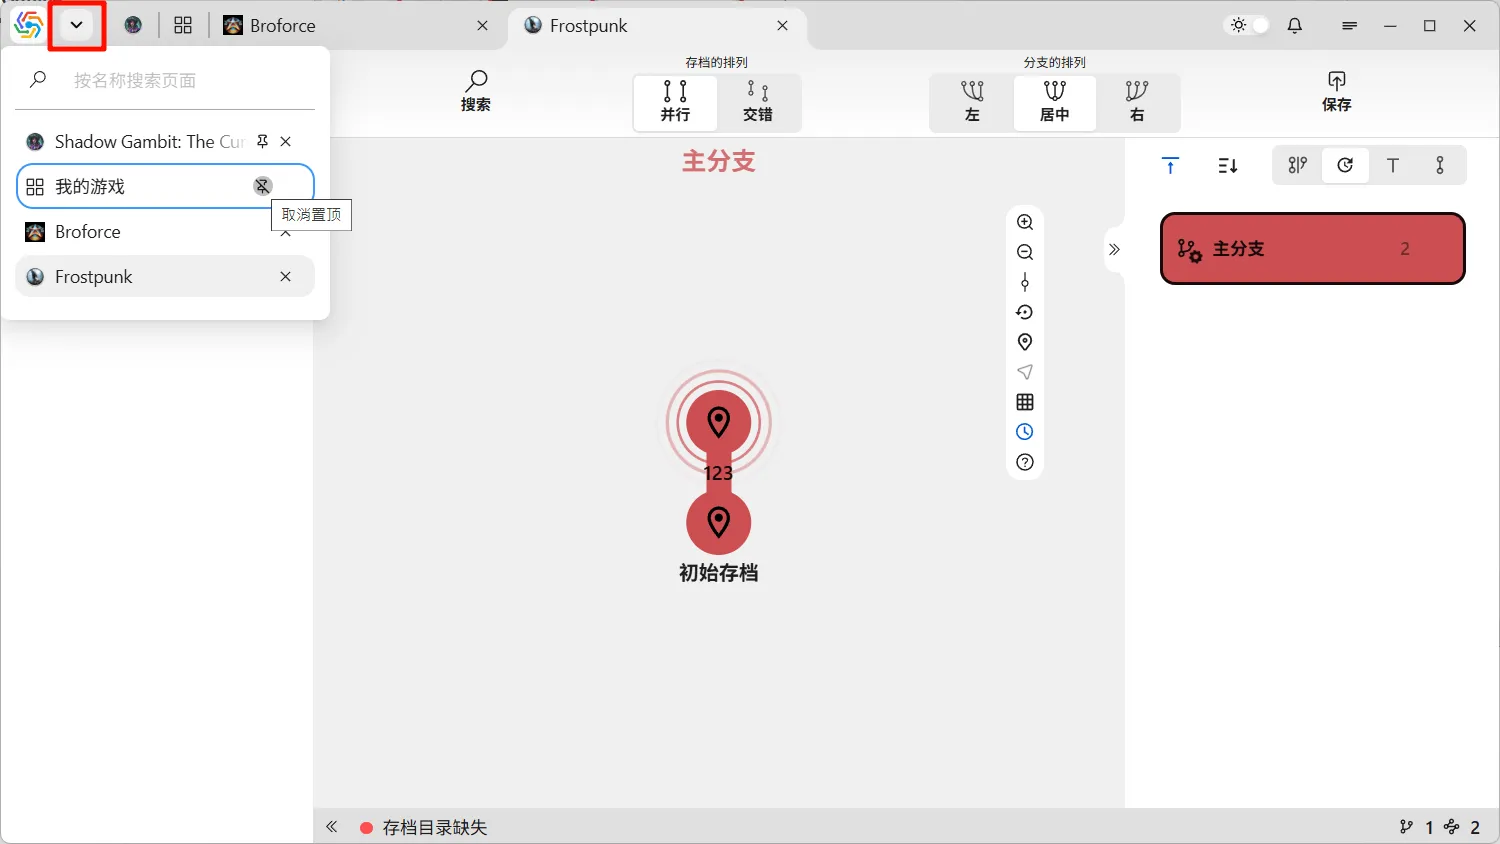Open the help question mark icon
This screenshot has width=1500, height=844.
coord(1025,462)
